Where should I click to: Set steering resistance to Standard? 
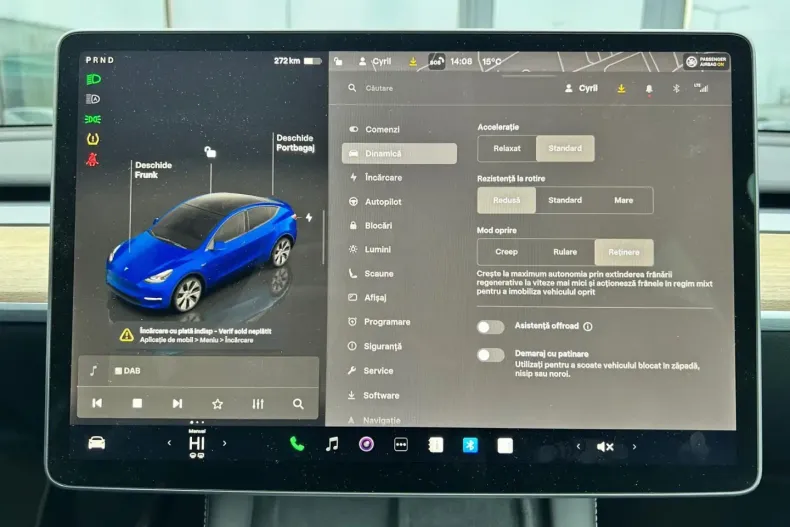click(565, 200)
